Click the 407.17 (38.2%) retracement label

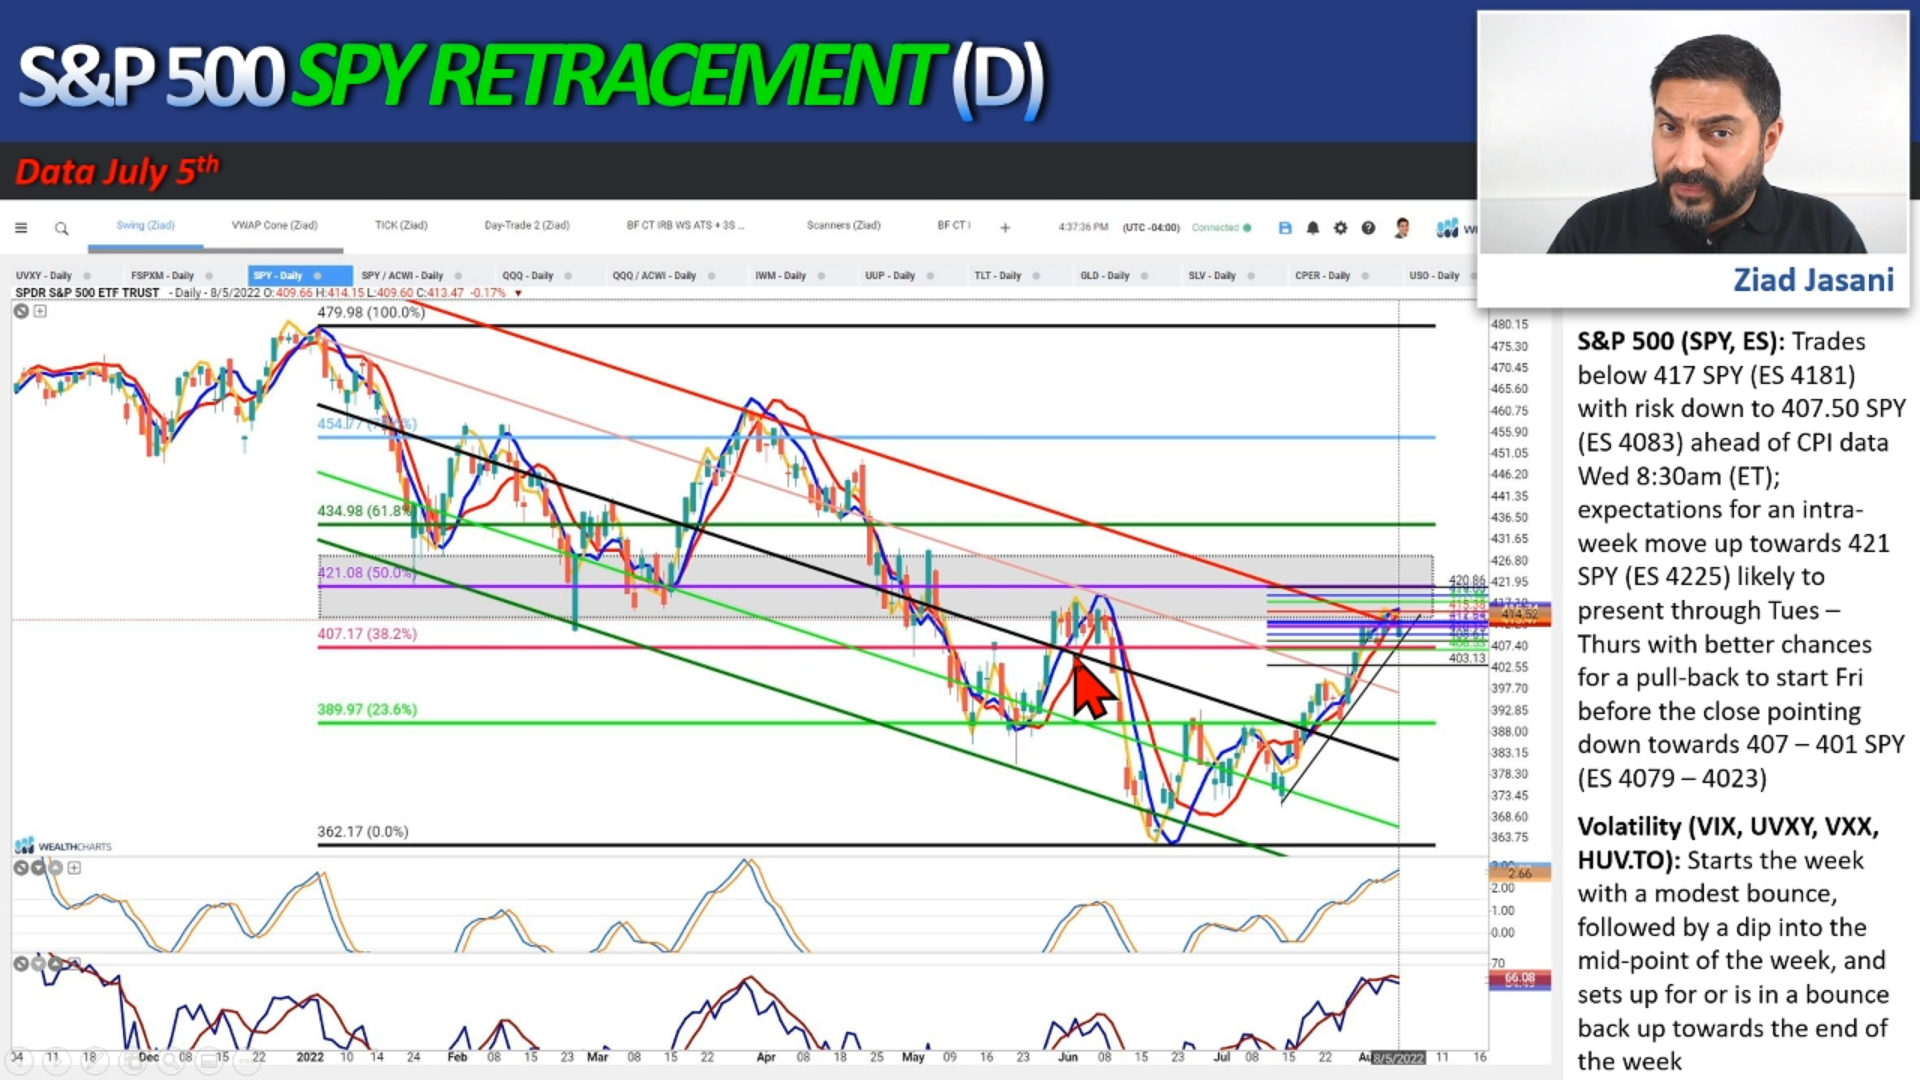(x=367, y=634)
